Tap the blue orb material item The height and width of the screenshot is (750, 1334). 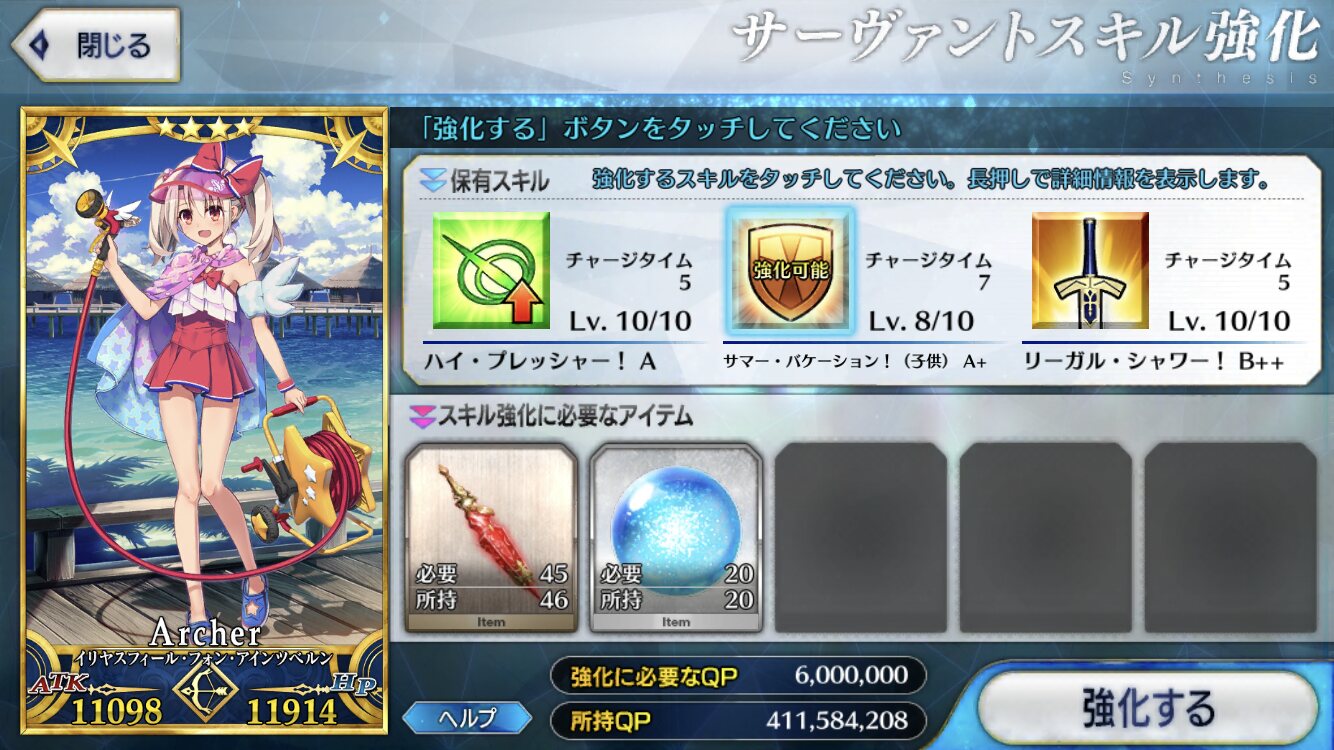[676, 538]
